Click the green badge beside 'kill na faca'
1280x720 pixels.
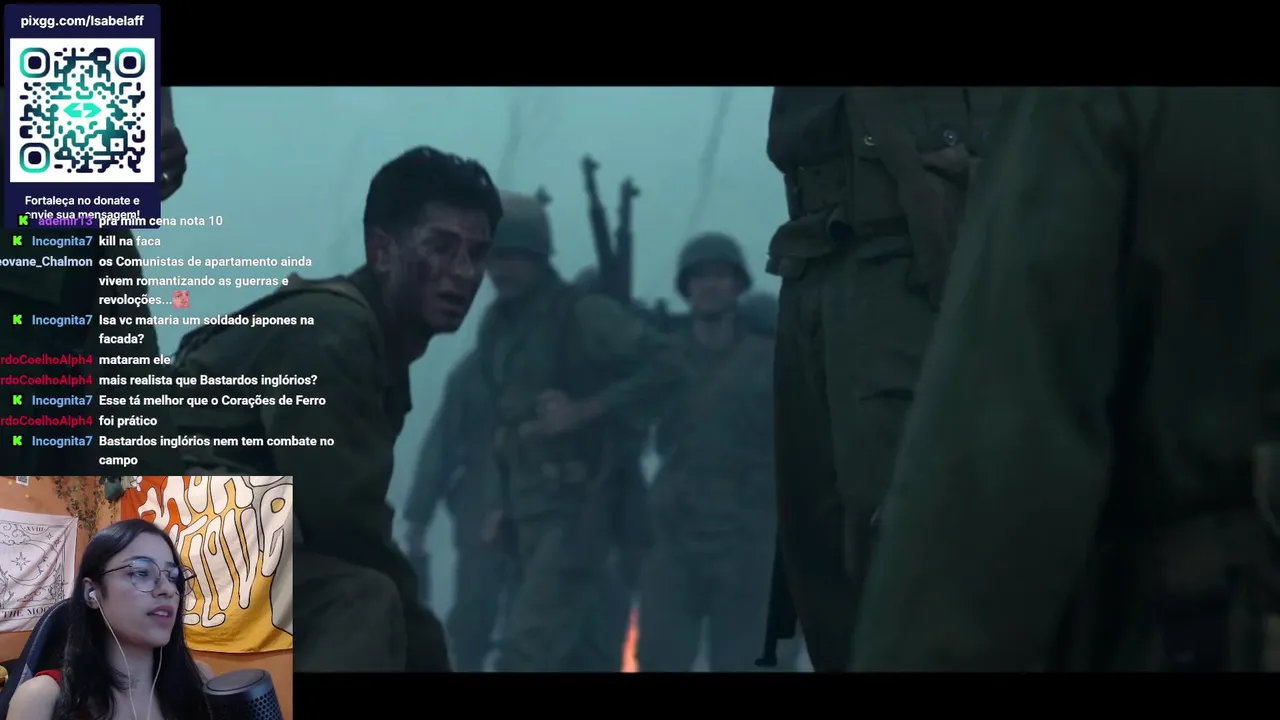coord(17,241)
